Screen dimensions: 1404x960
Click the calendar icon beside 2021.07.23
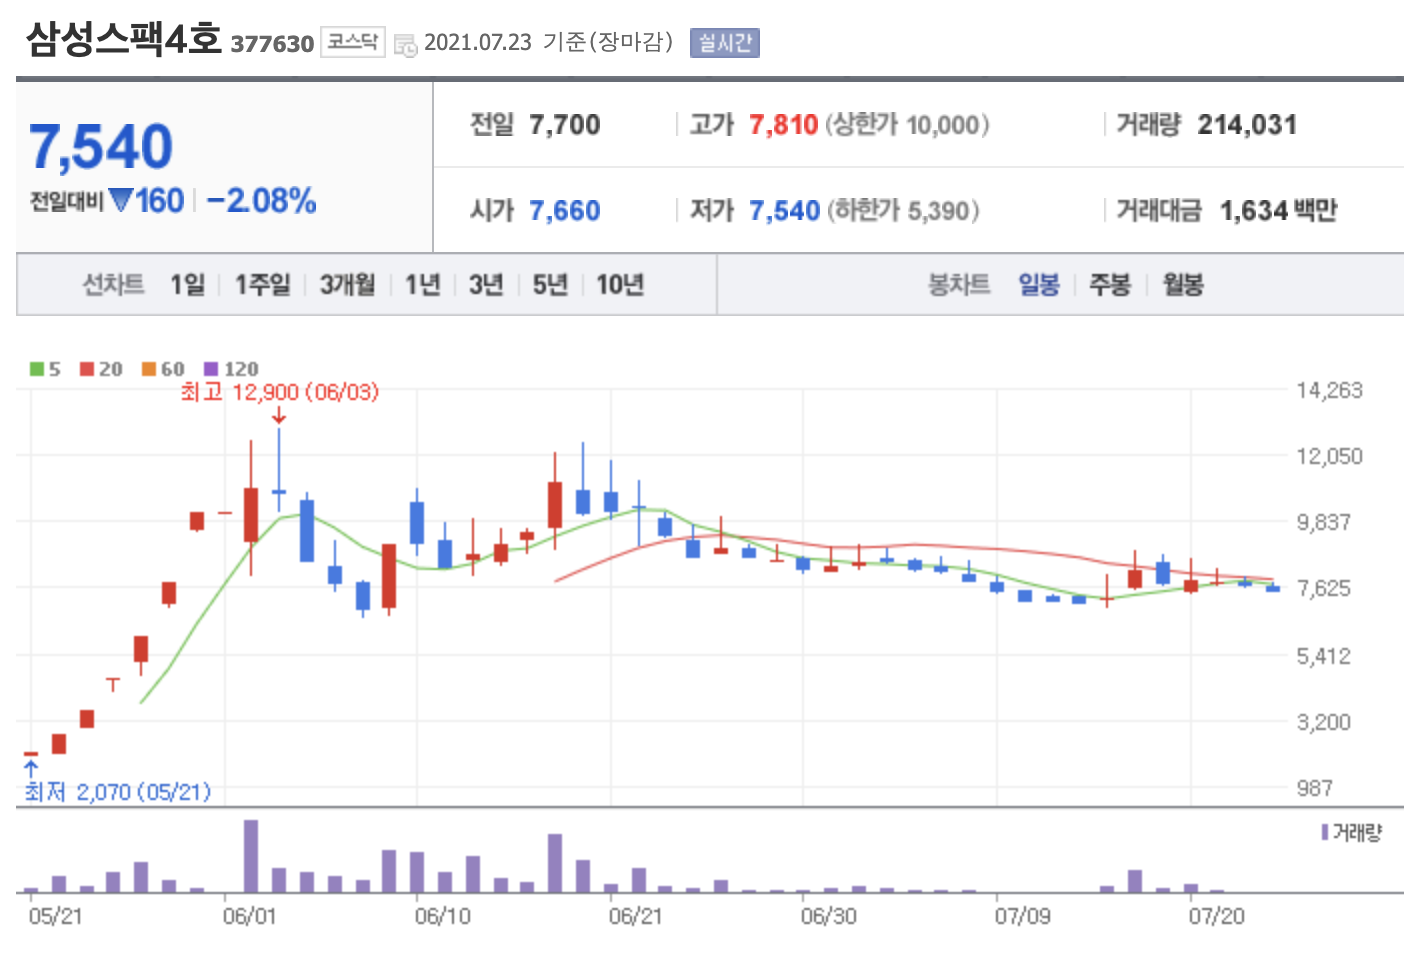coord(405,45)
